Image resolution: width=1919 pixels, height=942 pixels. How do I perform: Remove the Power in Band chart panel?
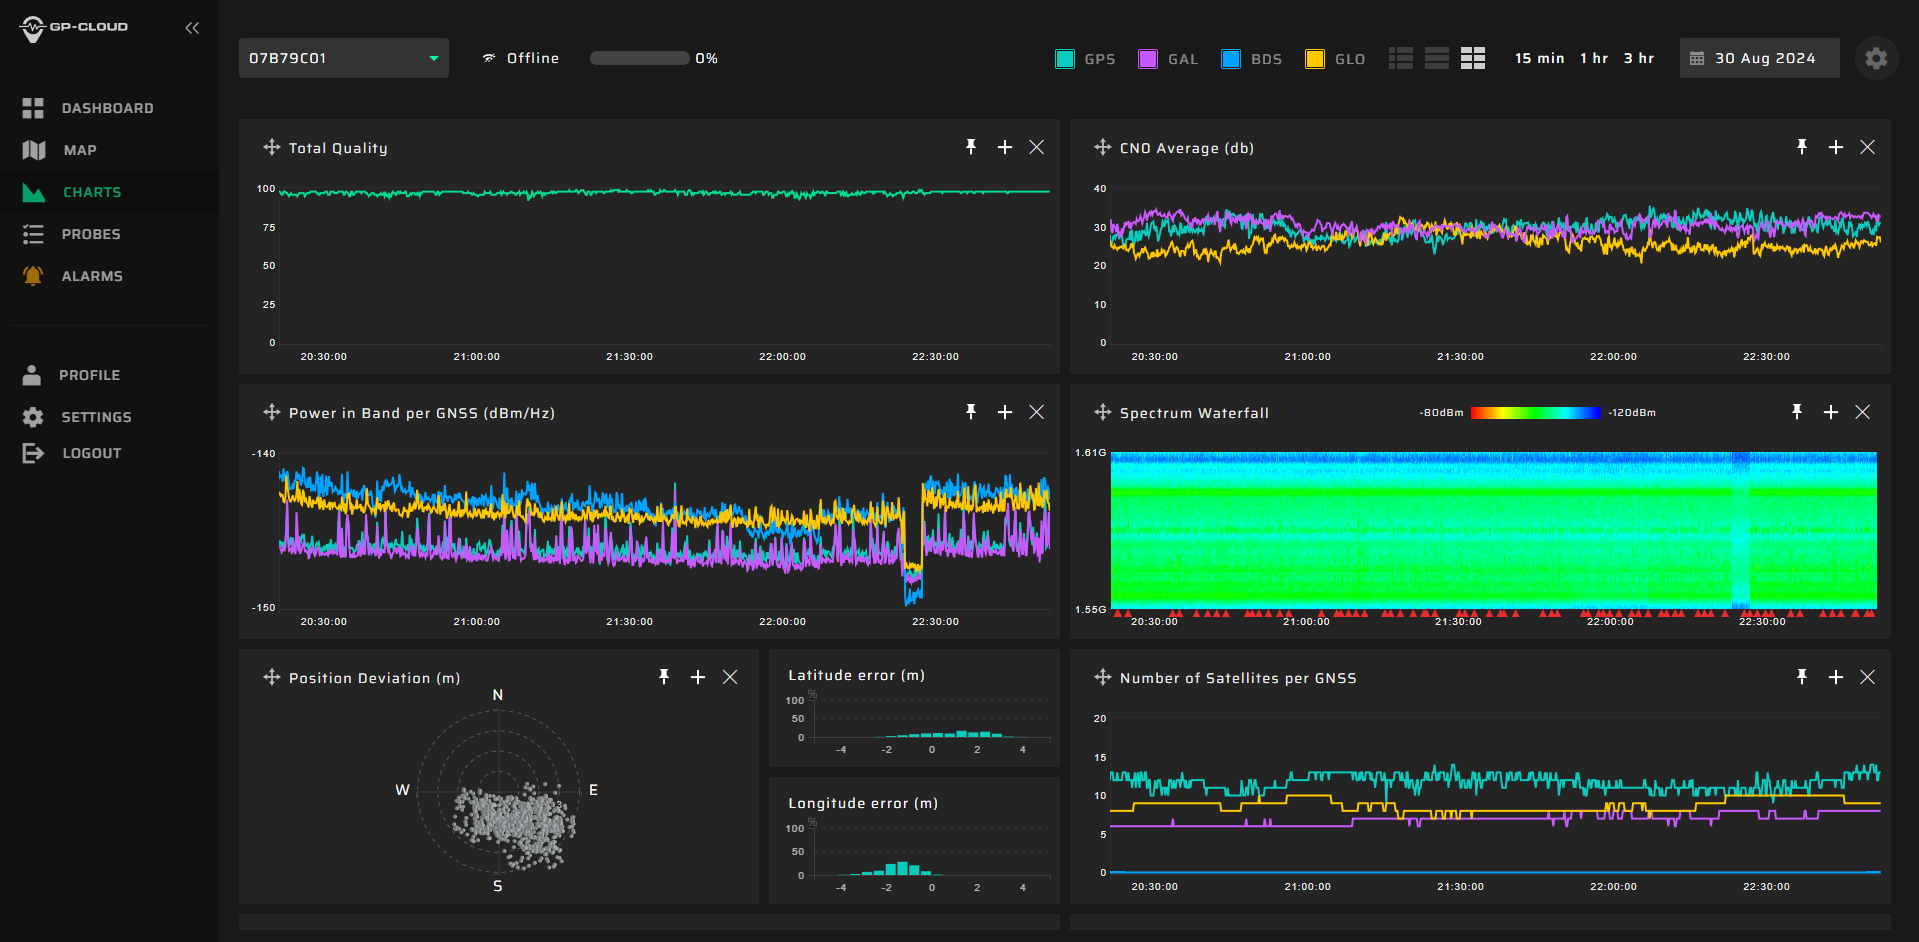1036,412
